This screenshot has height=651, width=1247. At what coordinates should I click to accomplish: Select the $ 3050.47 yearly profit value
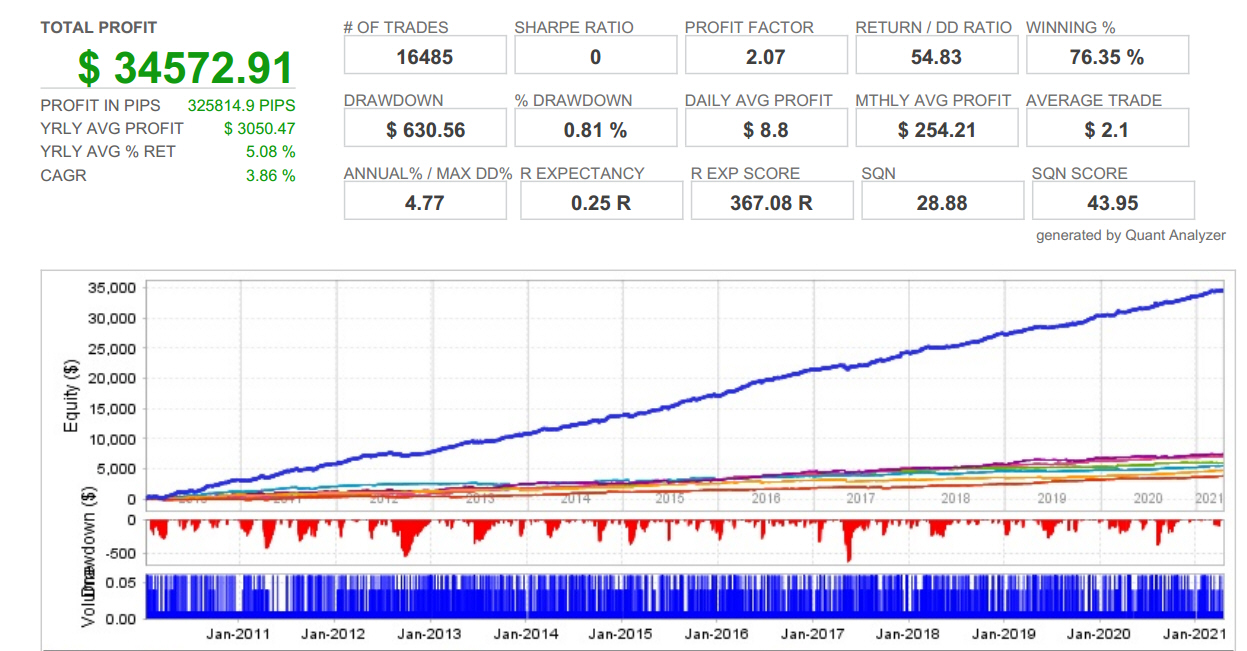pyautogui.click(x=260, y=128)
